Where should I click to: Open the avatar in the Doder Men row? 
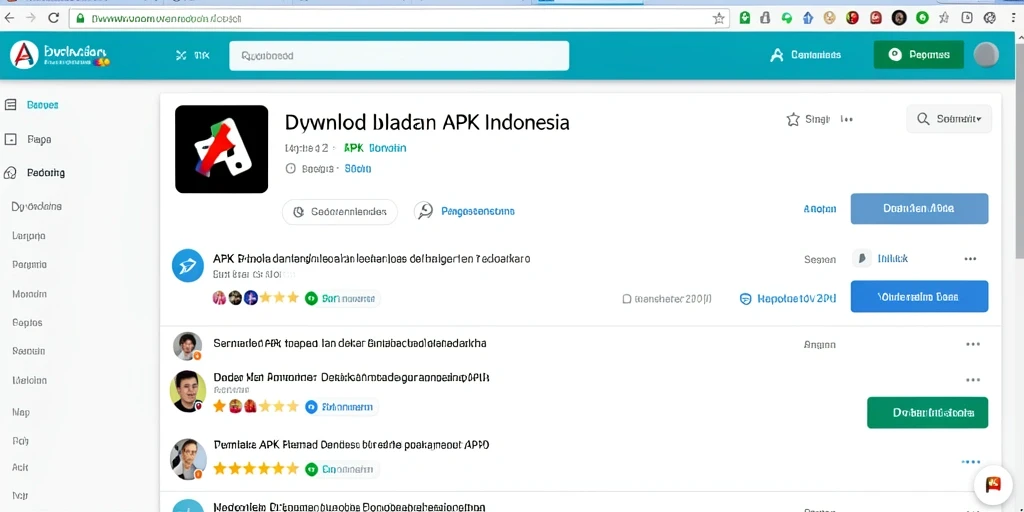[x=187, y=391]
